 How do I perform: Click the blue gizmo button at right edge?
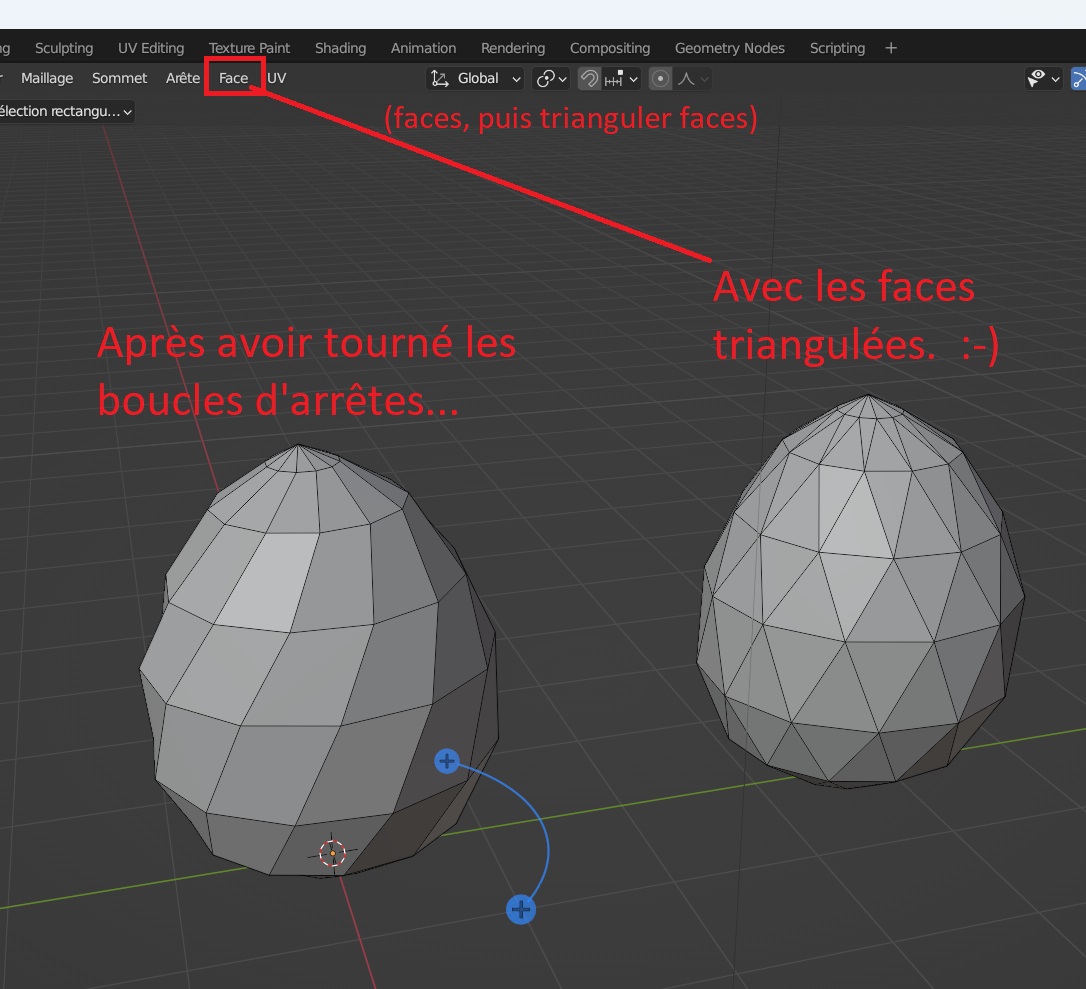(1079, 78)
